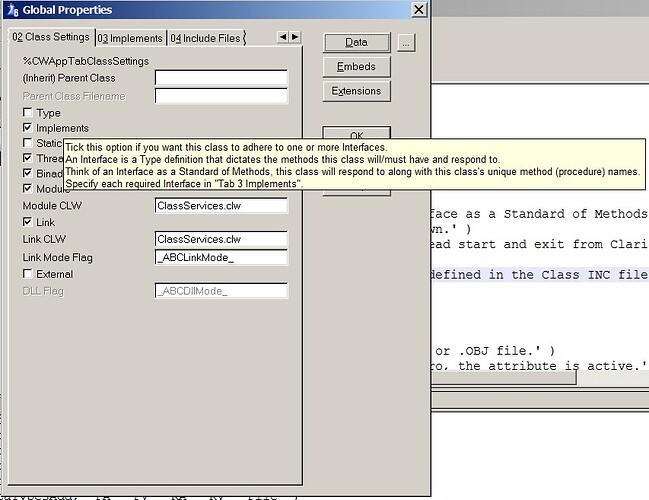Select the Link Mode Flag field
The image size is (649, 500).
221,257
